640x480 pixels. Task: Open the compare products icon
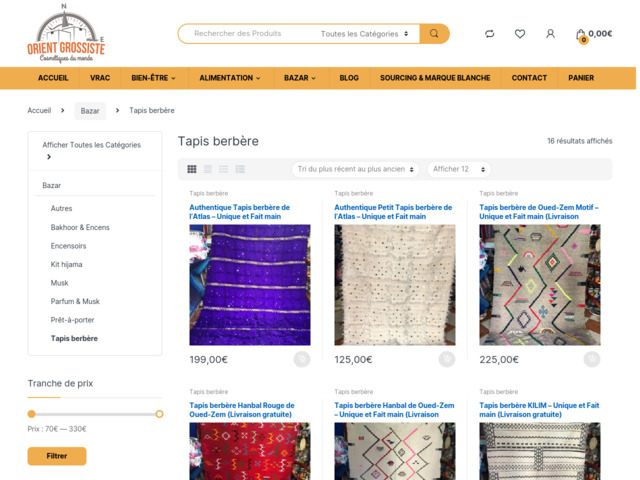tap(489, 34)
